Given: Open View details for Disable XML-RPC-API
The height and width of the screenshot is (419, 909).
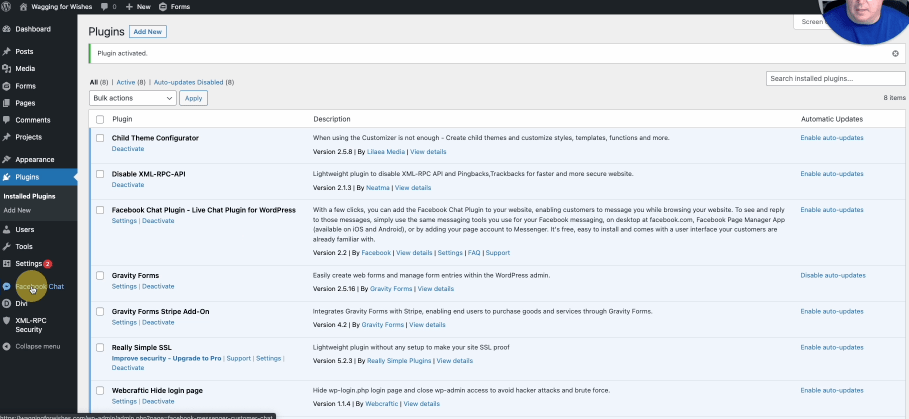Looking at the screenshot, I should [x=413, y=188].
